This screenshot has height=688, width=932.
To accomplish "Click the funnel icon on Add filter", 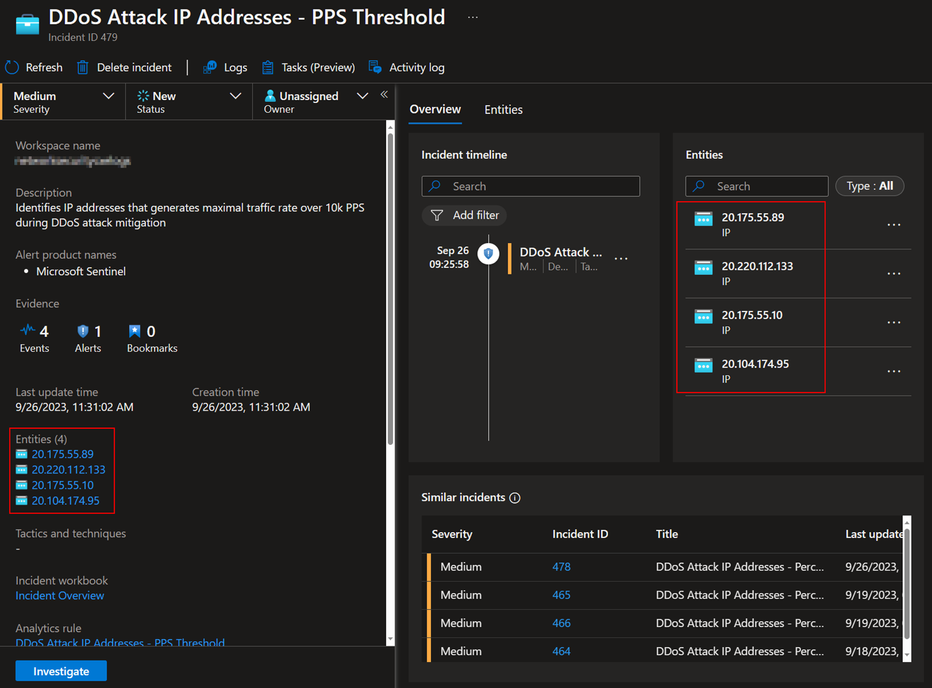I will (437, 215).
